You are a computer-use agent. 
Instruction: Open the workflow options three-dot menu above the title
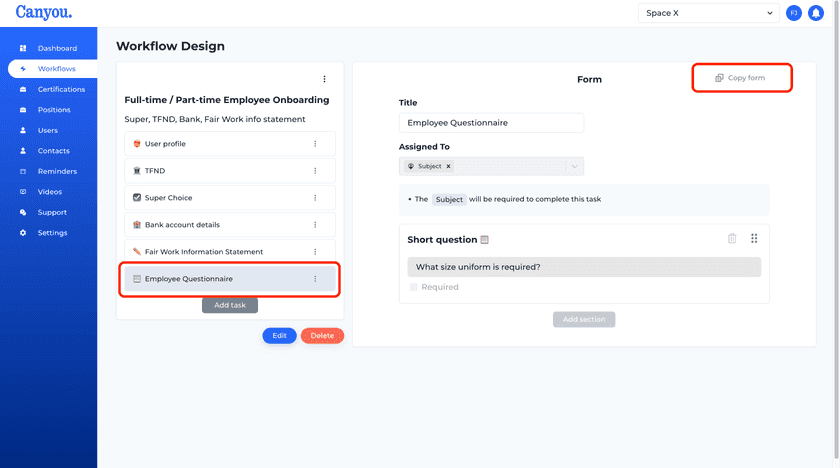click(x=324, y=79)
